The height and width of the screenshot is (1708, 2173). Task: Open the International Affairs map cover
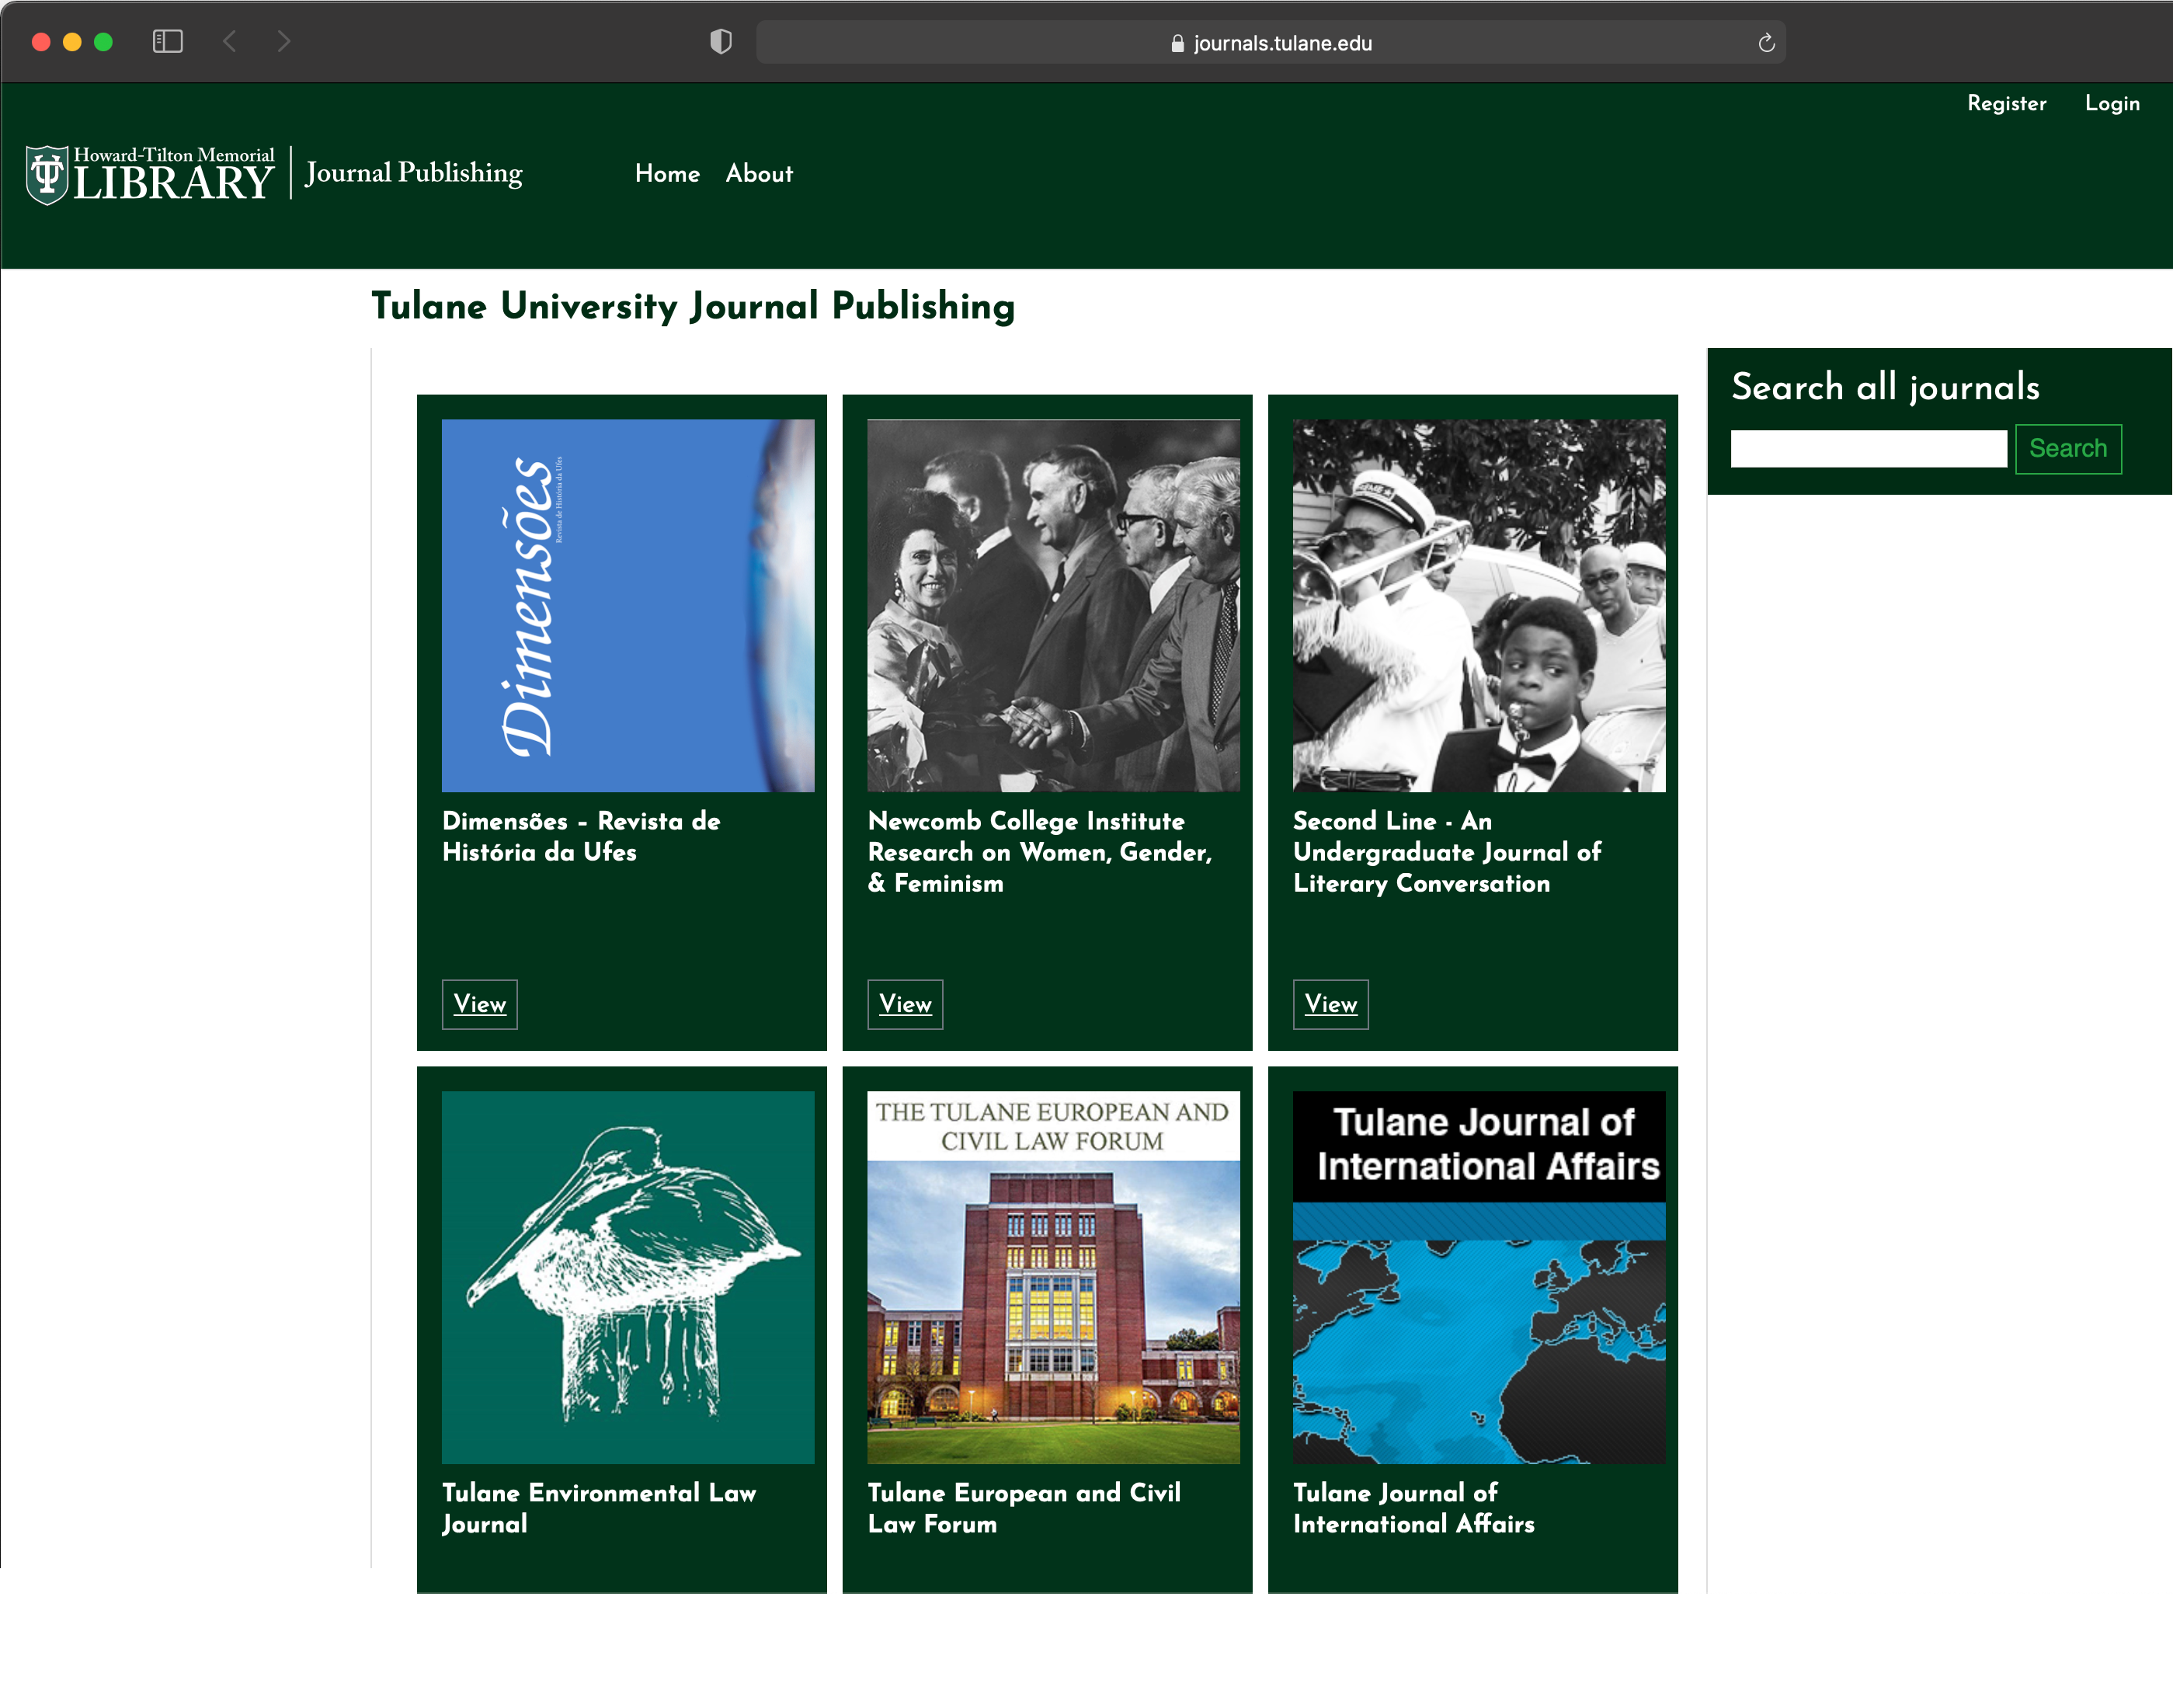tap(1479, 1278)
